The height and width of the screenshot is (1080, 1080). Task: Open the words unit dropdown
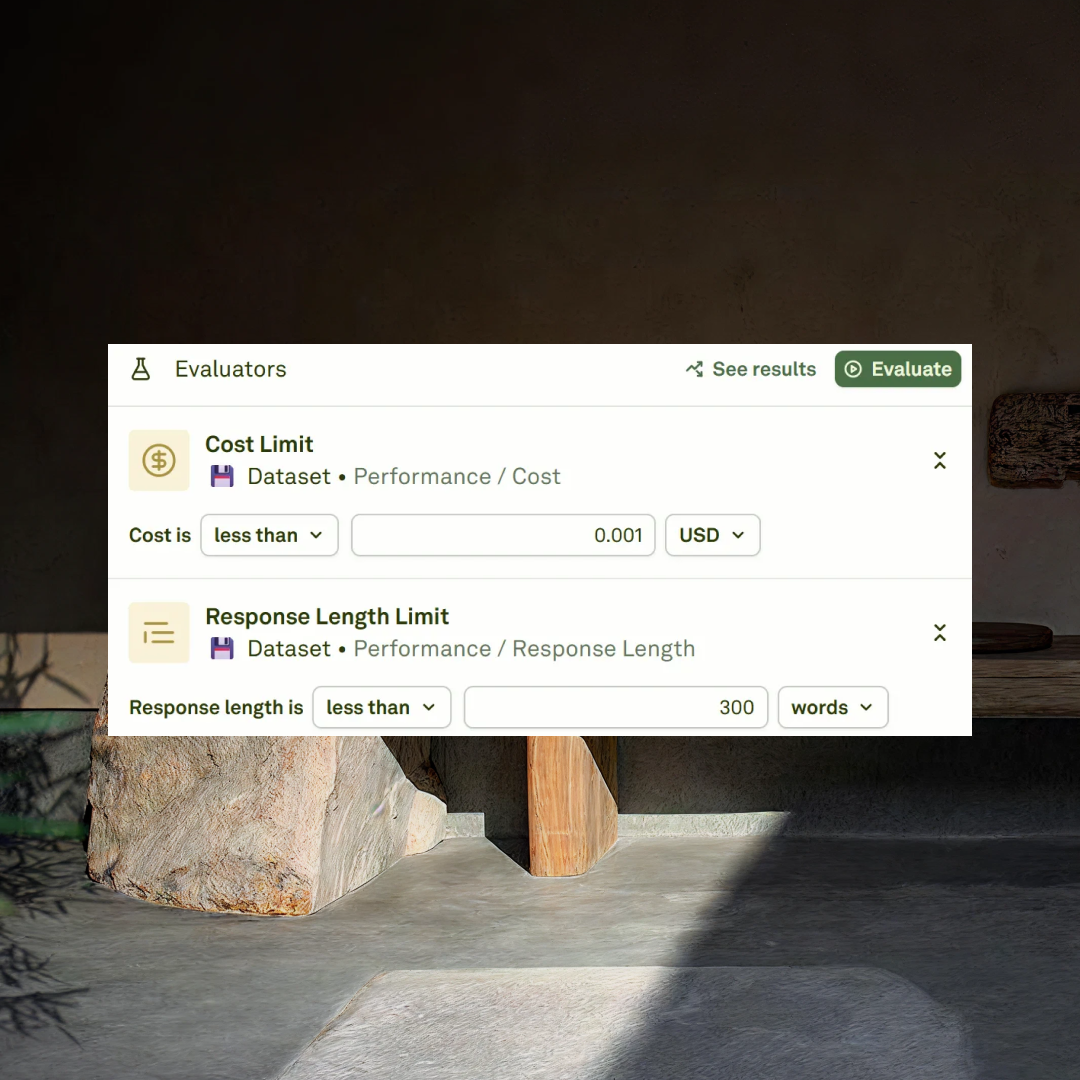[x=833, y=707]
